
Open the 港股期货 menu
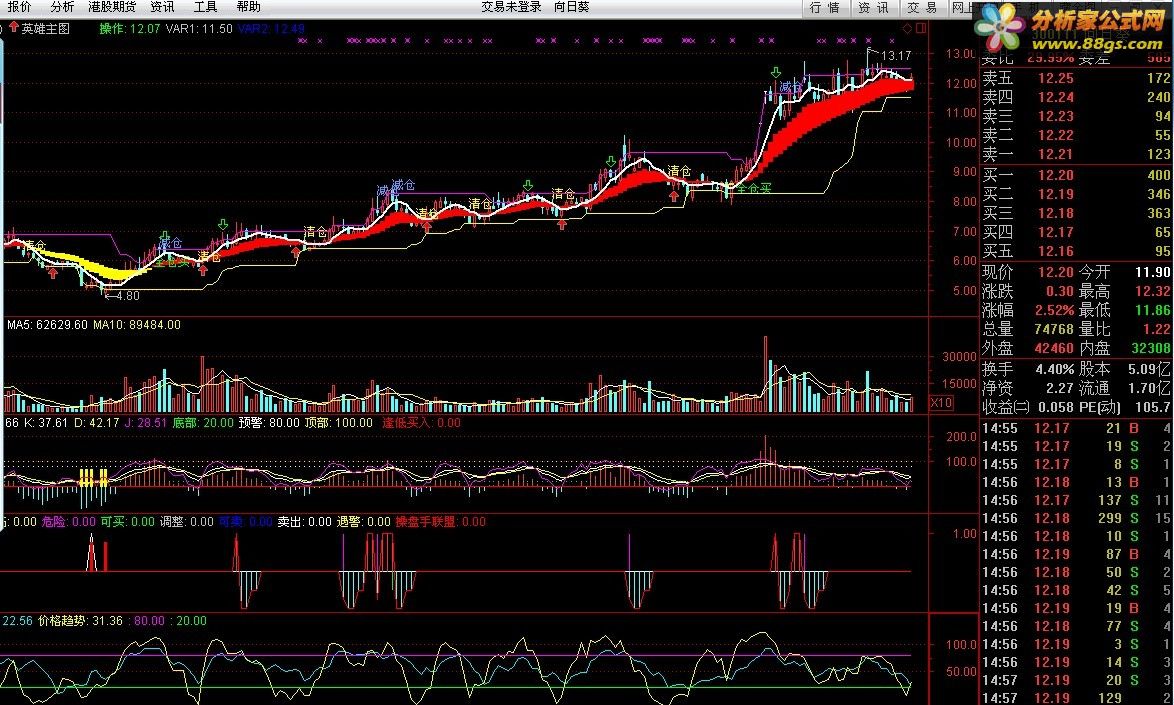tap(112, 7)
